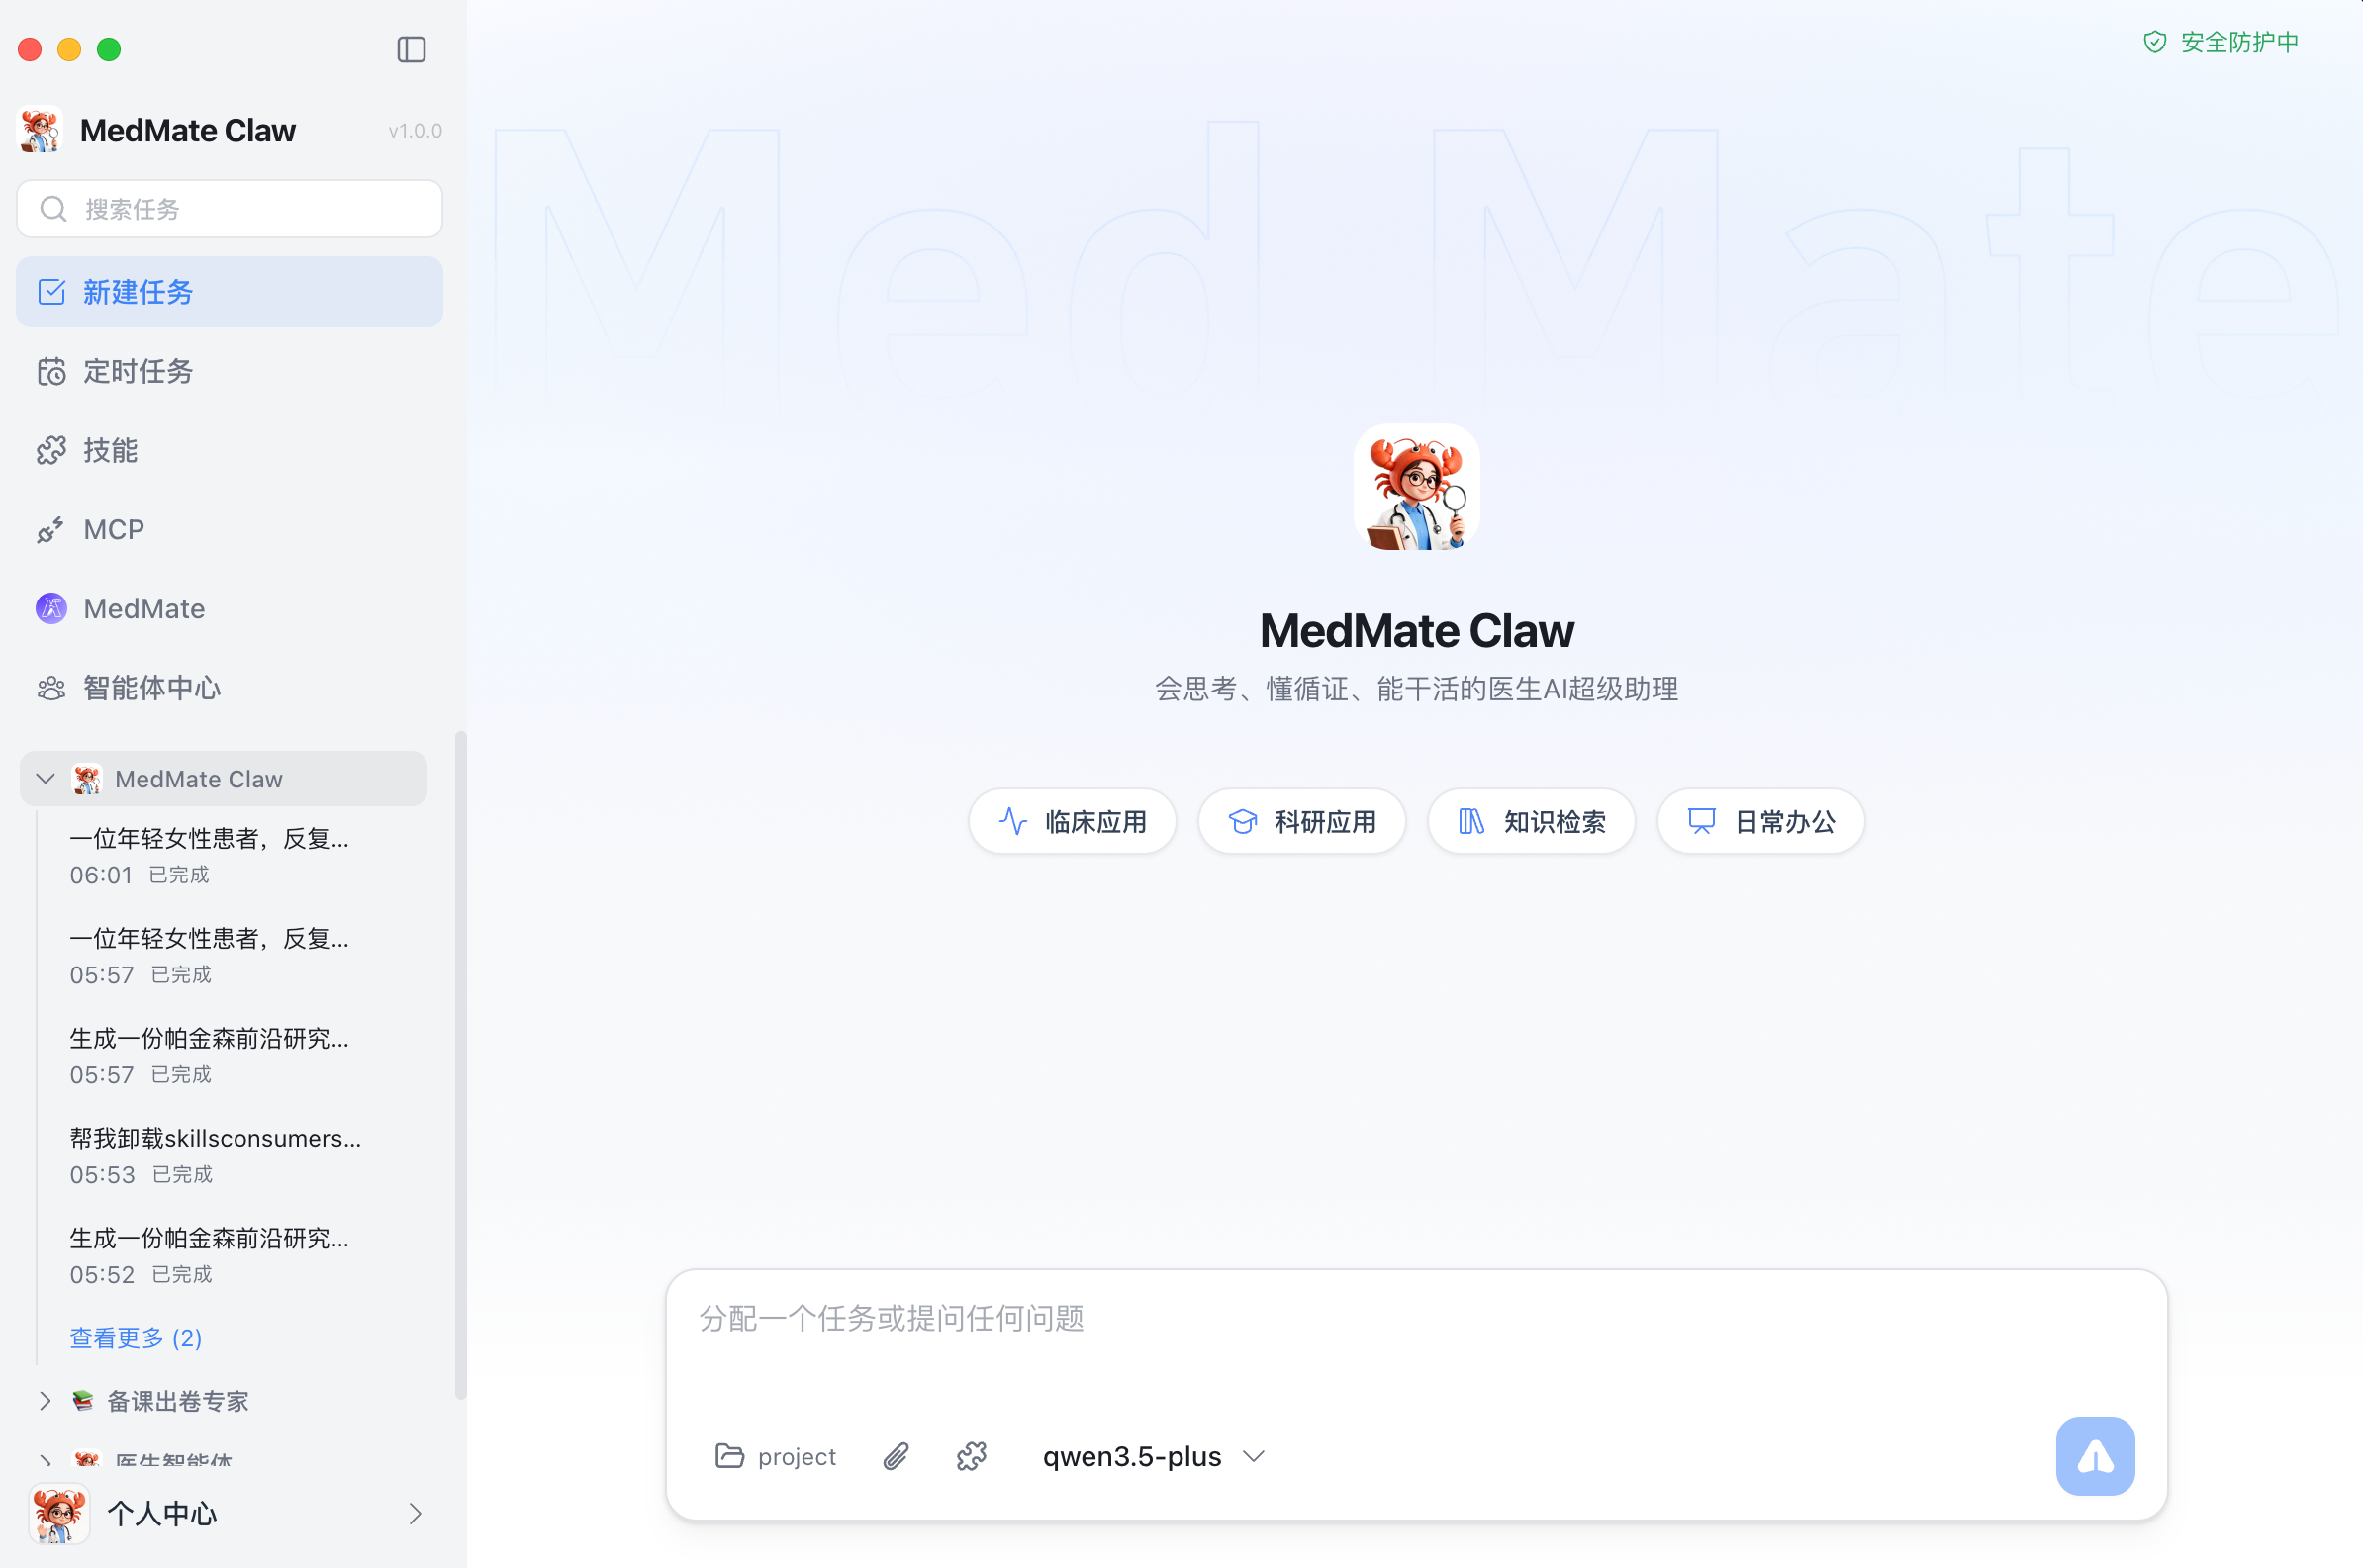This screenshot has width=2363, height=1568.
Task: Click the paperclip attachment icon
Action: pyautogui.click(x=895, y=1456)
